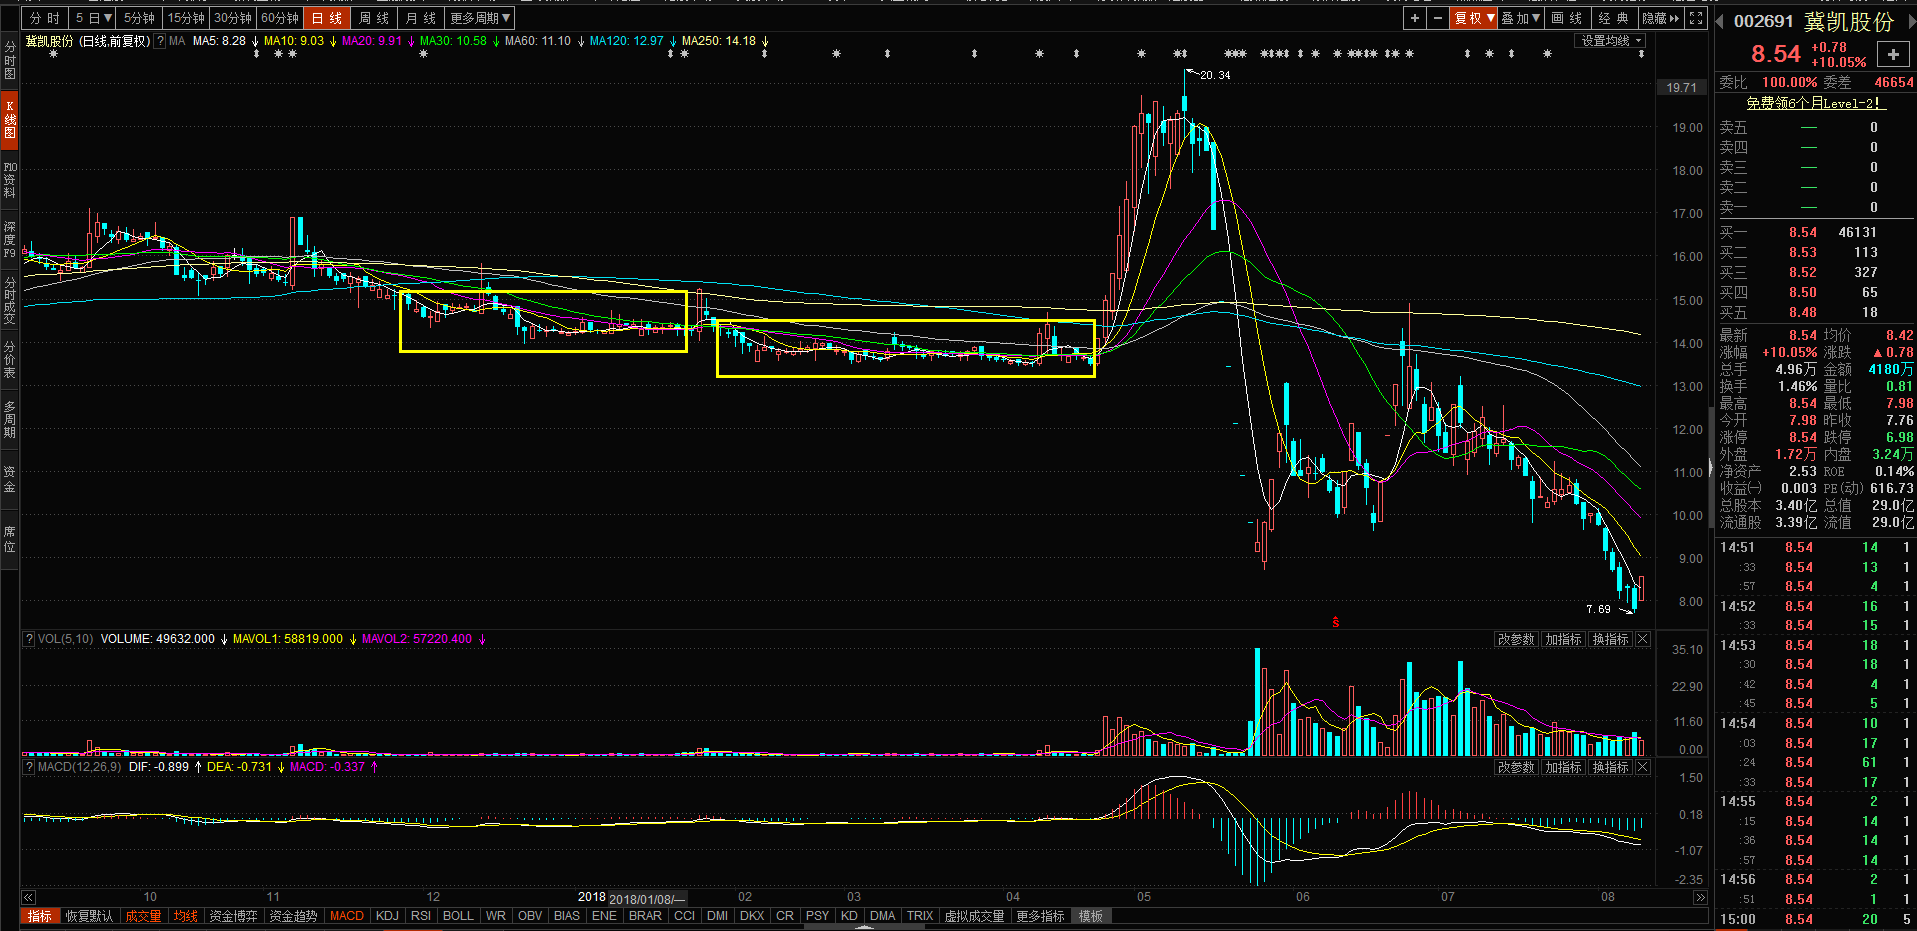This screenshot has width=1917, height=931.
Task: Go to previous stock with left arrow
Action: tap(1721, 22)
